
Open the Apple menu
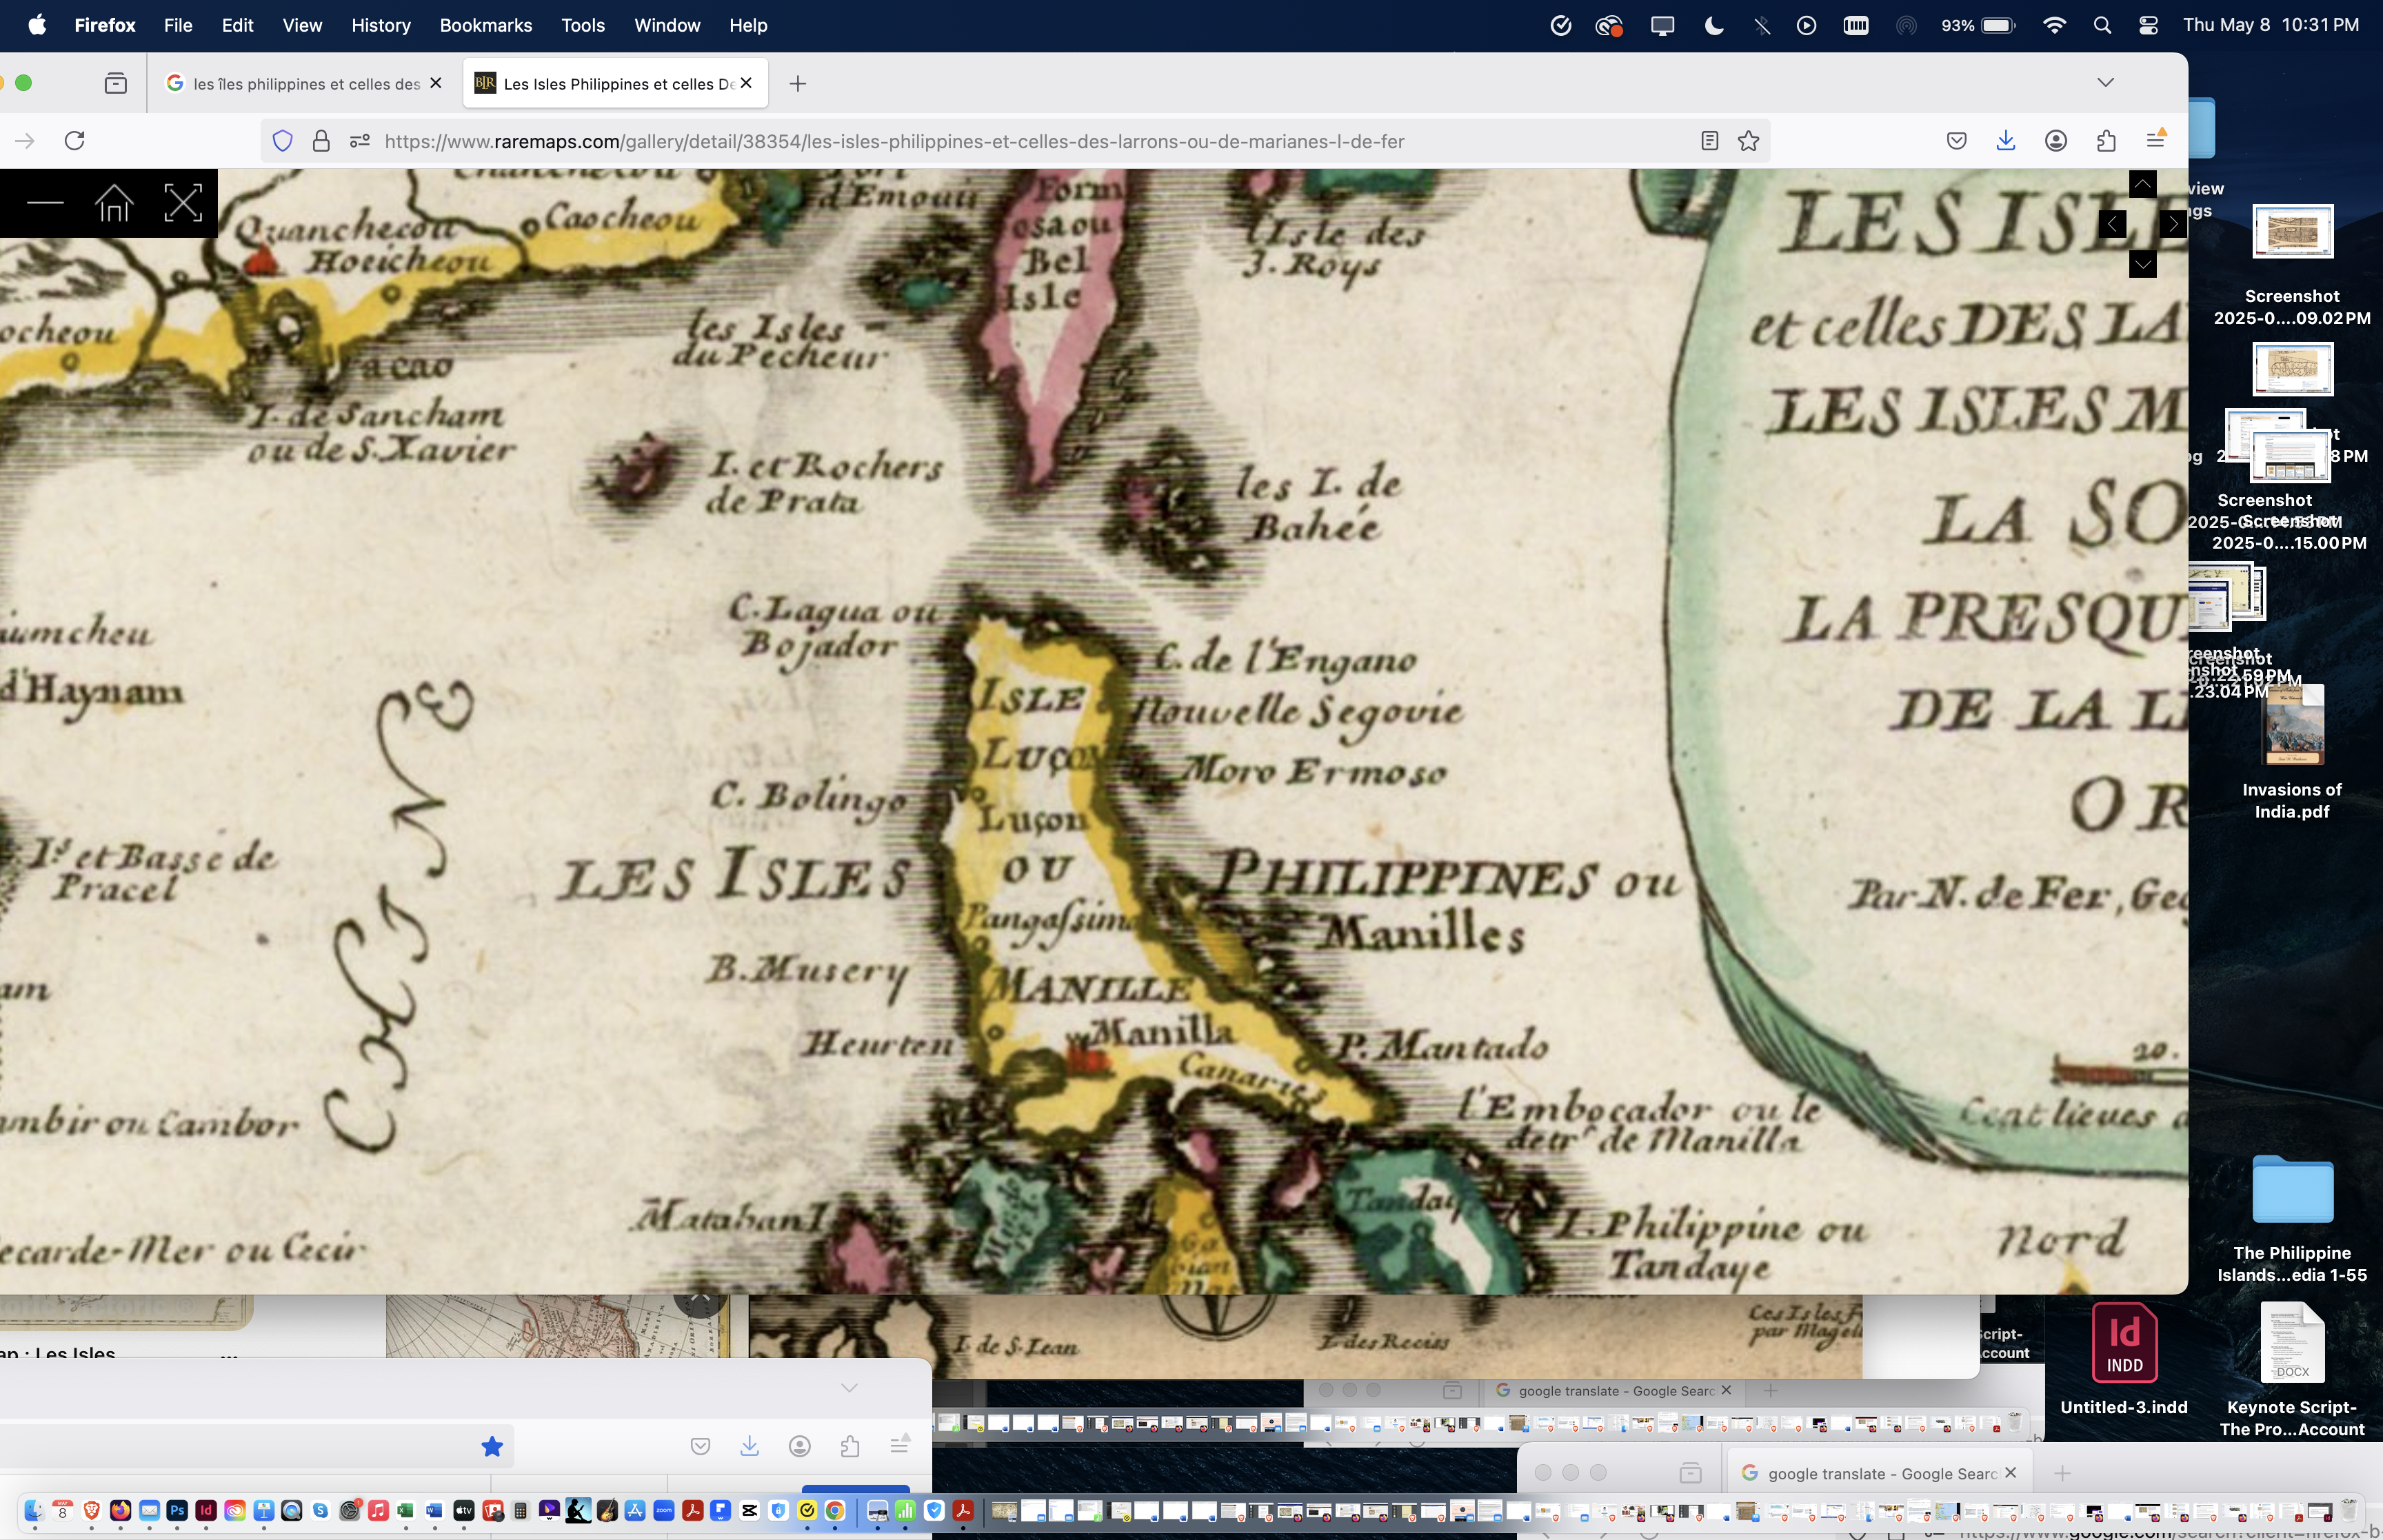[37, 25]
